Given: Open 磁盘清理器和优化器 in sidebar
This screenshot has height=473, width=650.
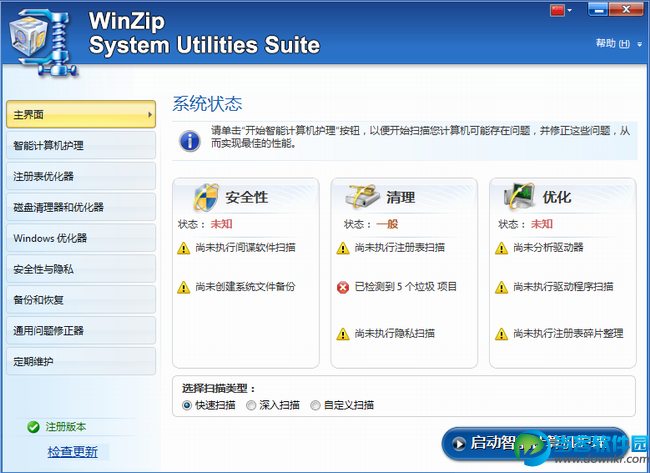Looking at the screenshot, I should (x=81, y=207).
